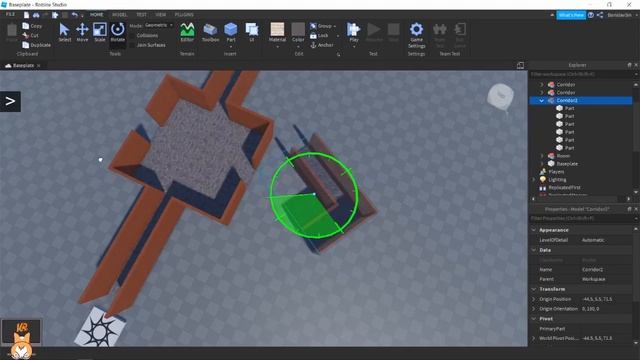Select Lighting in the Explorer tree
This screenshot has width=640, height=360.
pos(557,180)
